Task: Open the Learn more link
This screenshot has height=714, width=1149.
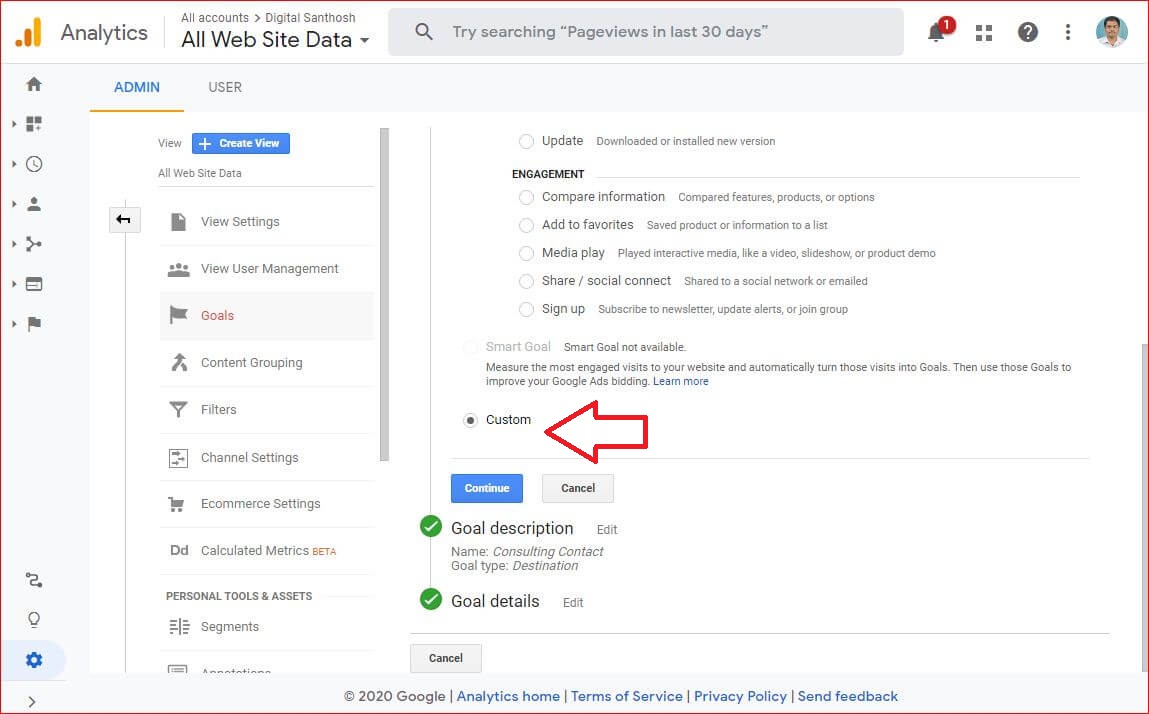Action: (x=681, y=381)
